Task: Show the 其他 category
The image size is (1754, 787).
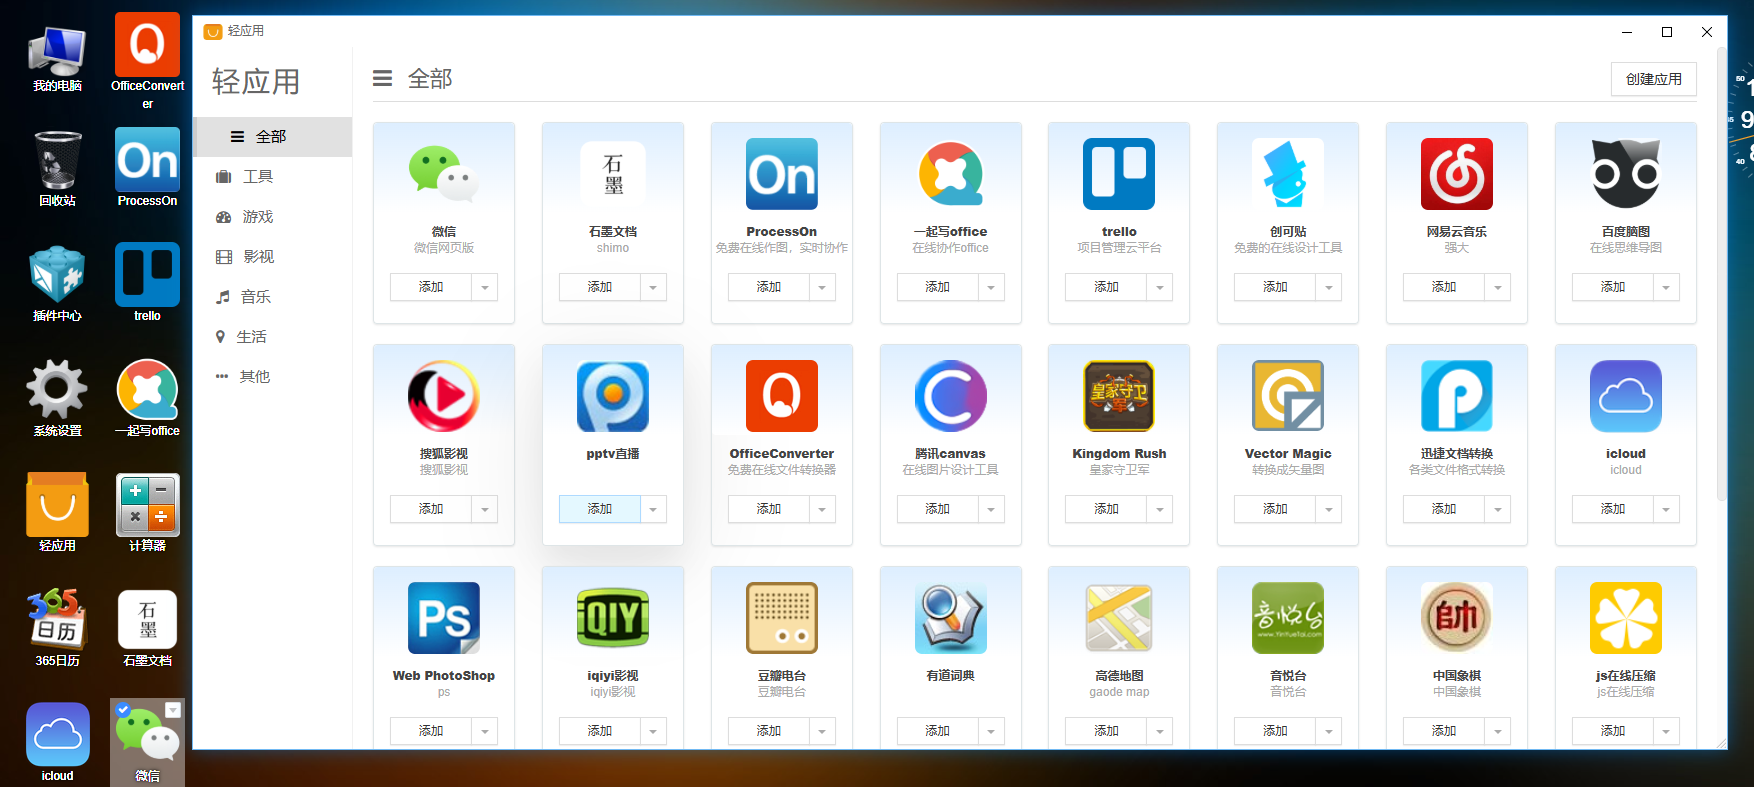Action: click(x=272, y=377)
